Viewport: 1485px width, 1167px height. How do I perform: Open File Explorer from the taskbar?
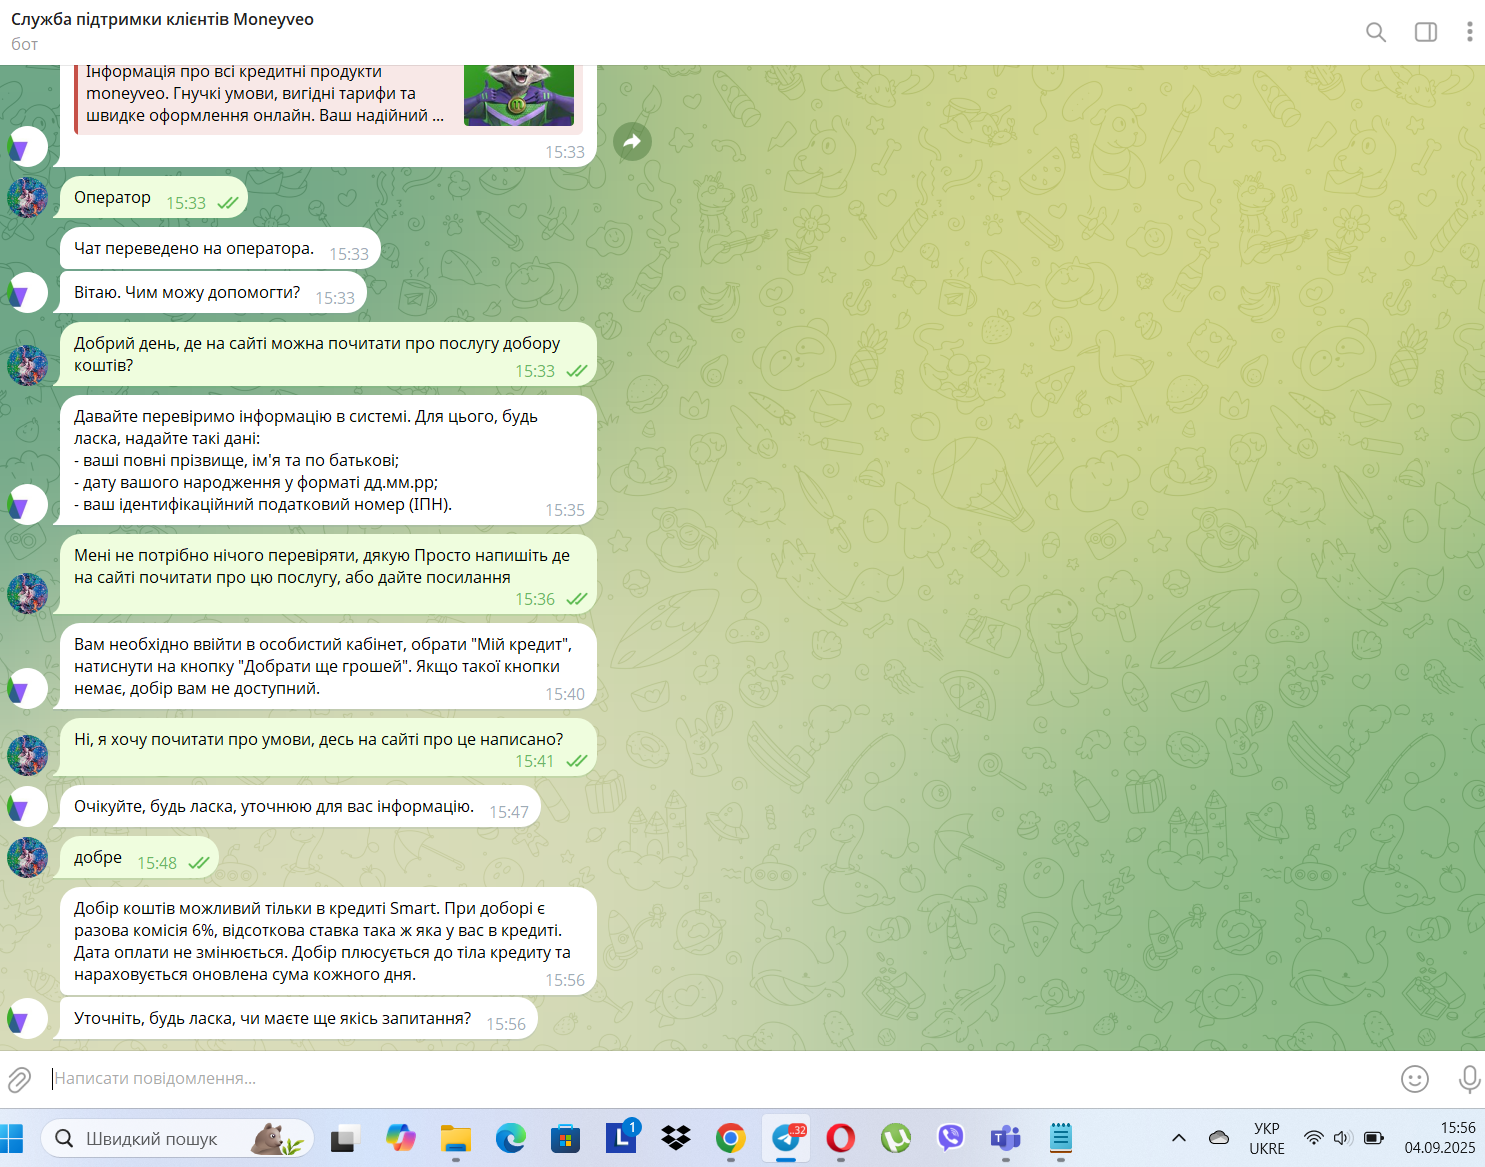[x=456, y=1138]
